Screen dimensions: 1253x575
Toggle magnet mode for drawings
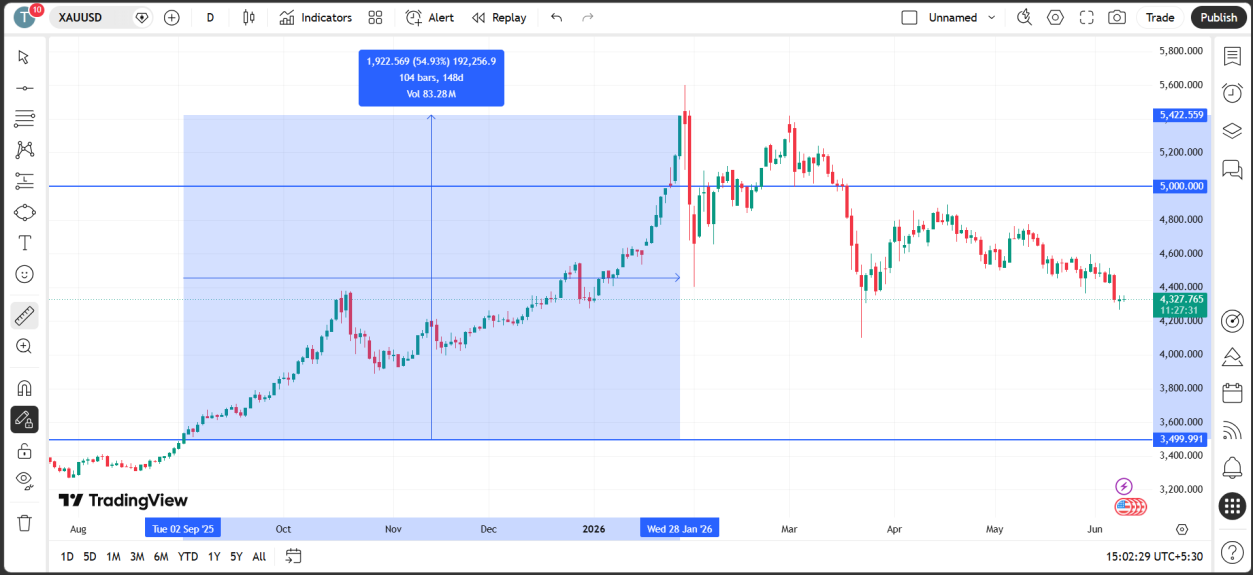24,388
